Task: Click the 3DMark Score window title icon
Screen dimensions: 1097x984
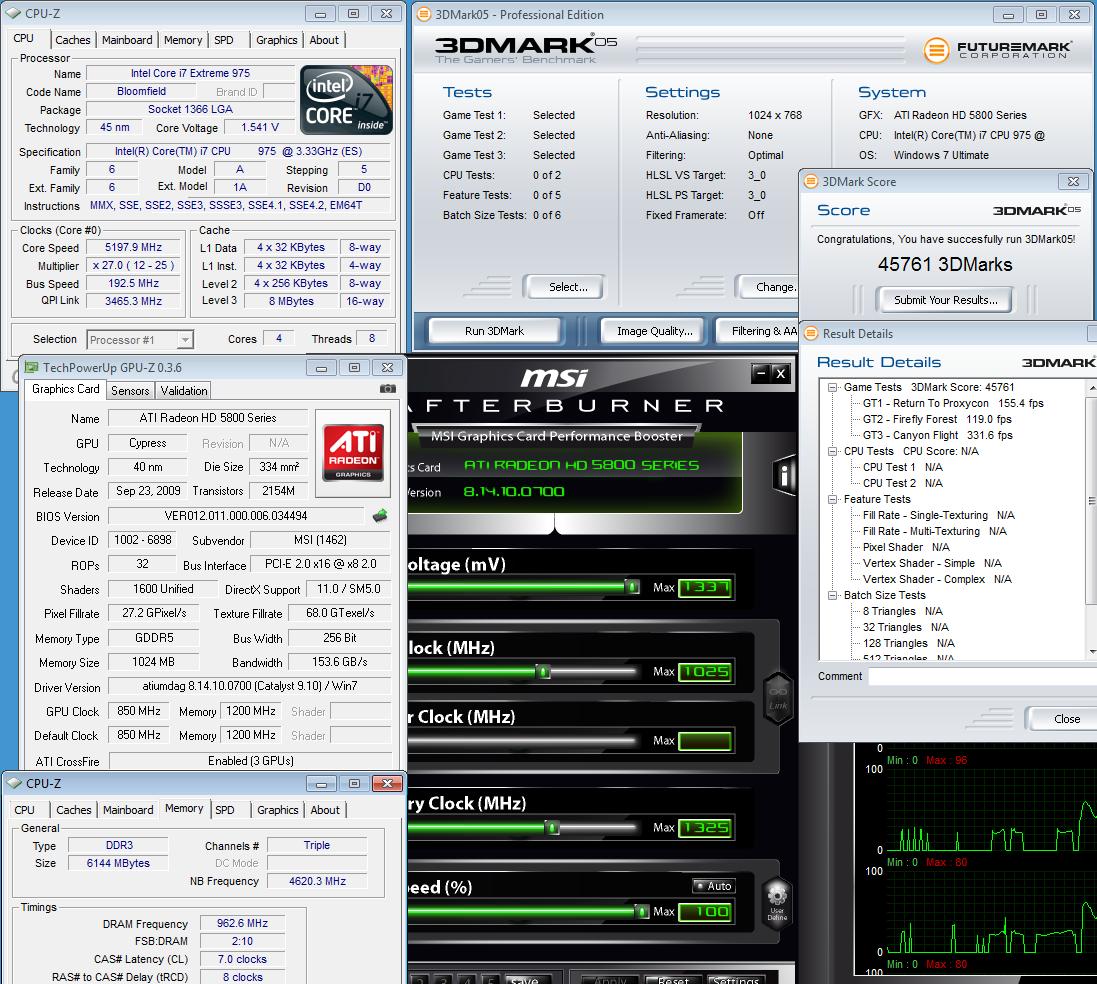Action: (810, 181)
